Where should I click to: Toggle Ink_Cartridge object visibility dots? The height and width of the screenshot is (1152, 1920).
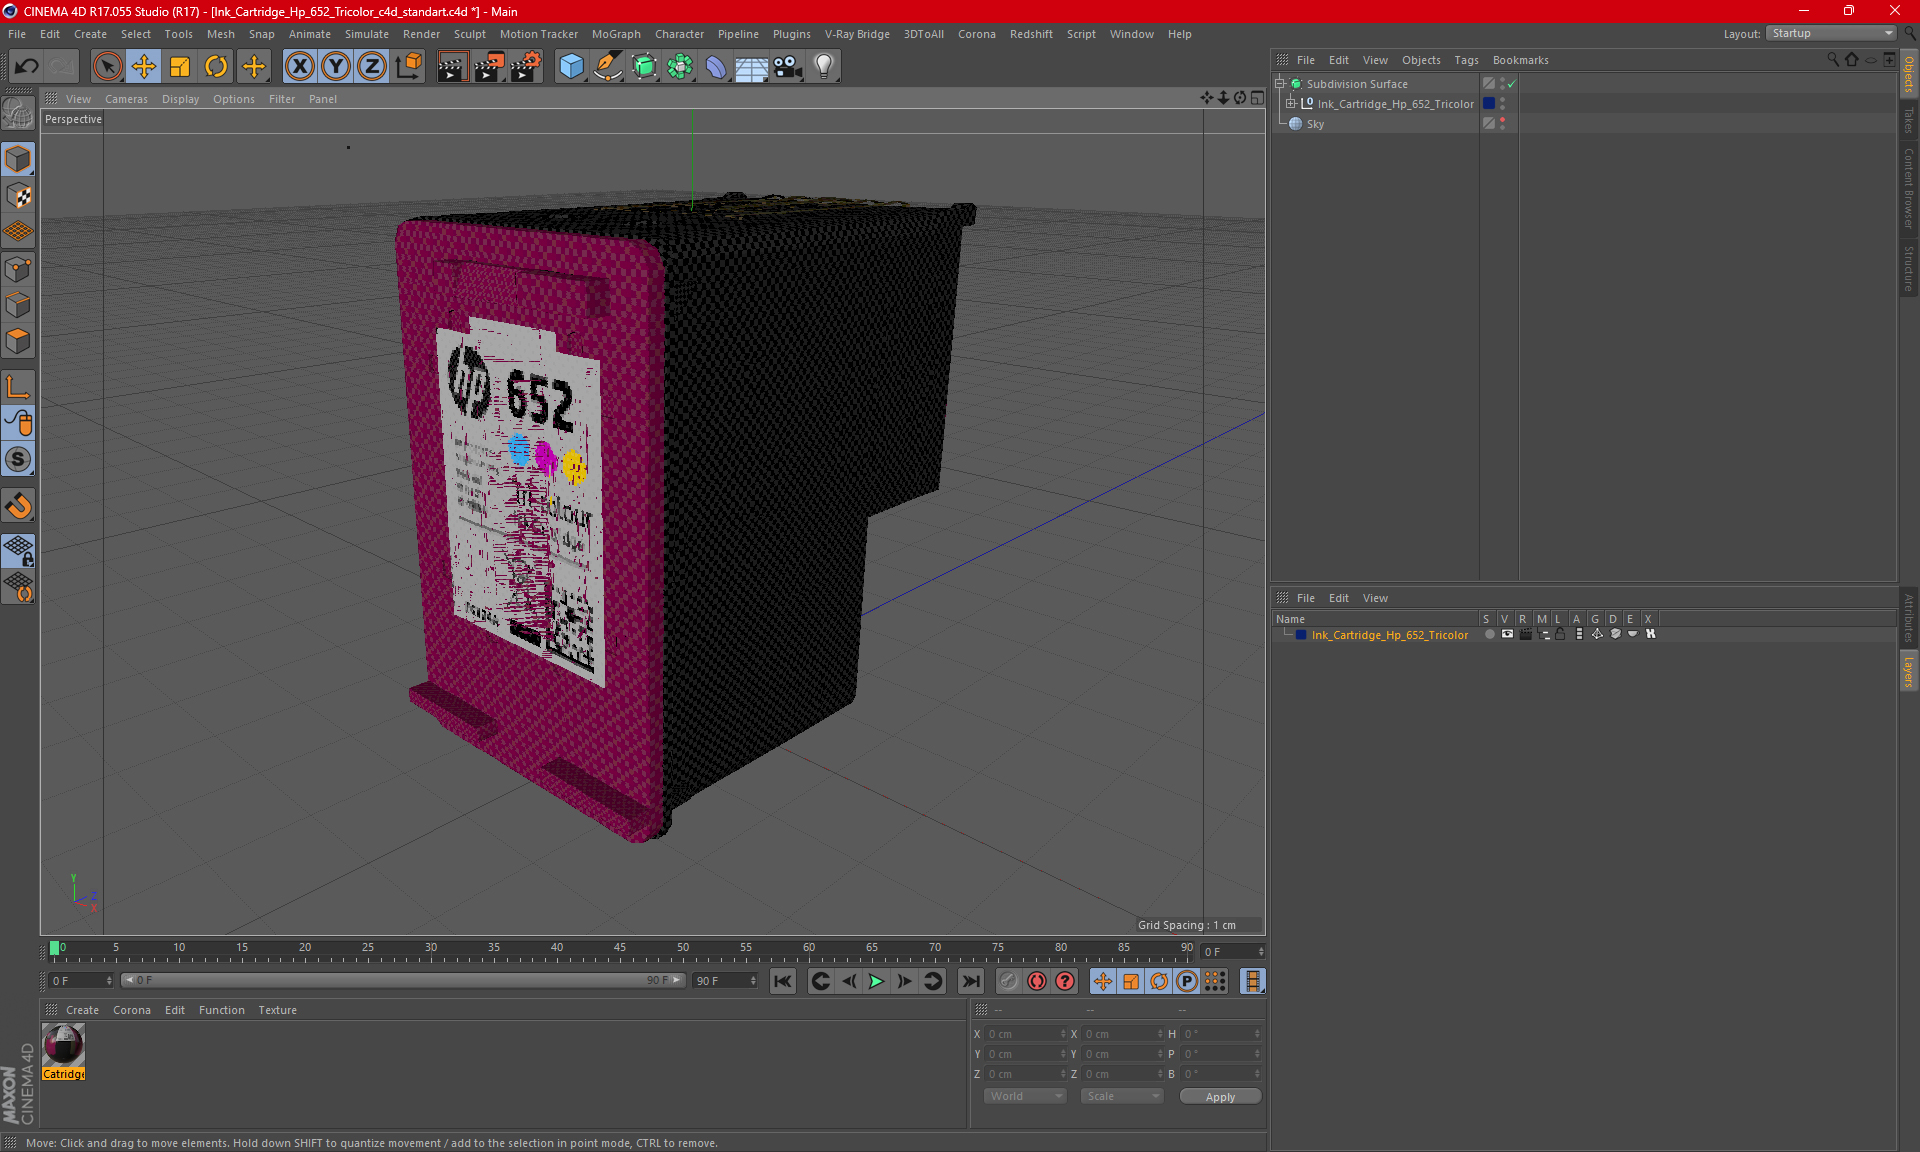(x=1502, y=104)
